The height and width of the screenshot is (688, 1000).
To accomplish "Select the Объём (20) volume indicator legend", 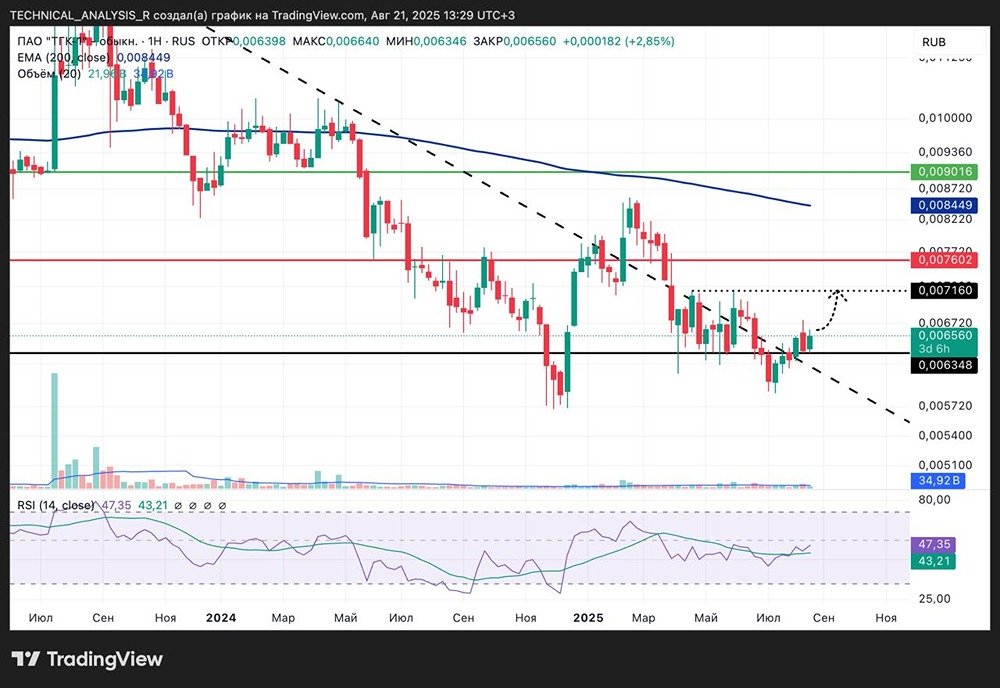I will coord(49,74).
